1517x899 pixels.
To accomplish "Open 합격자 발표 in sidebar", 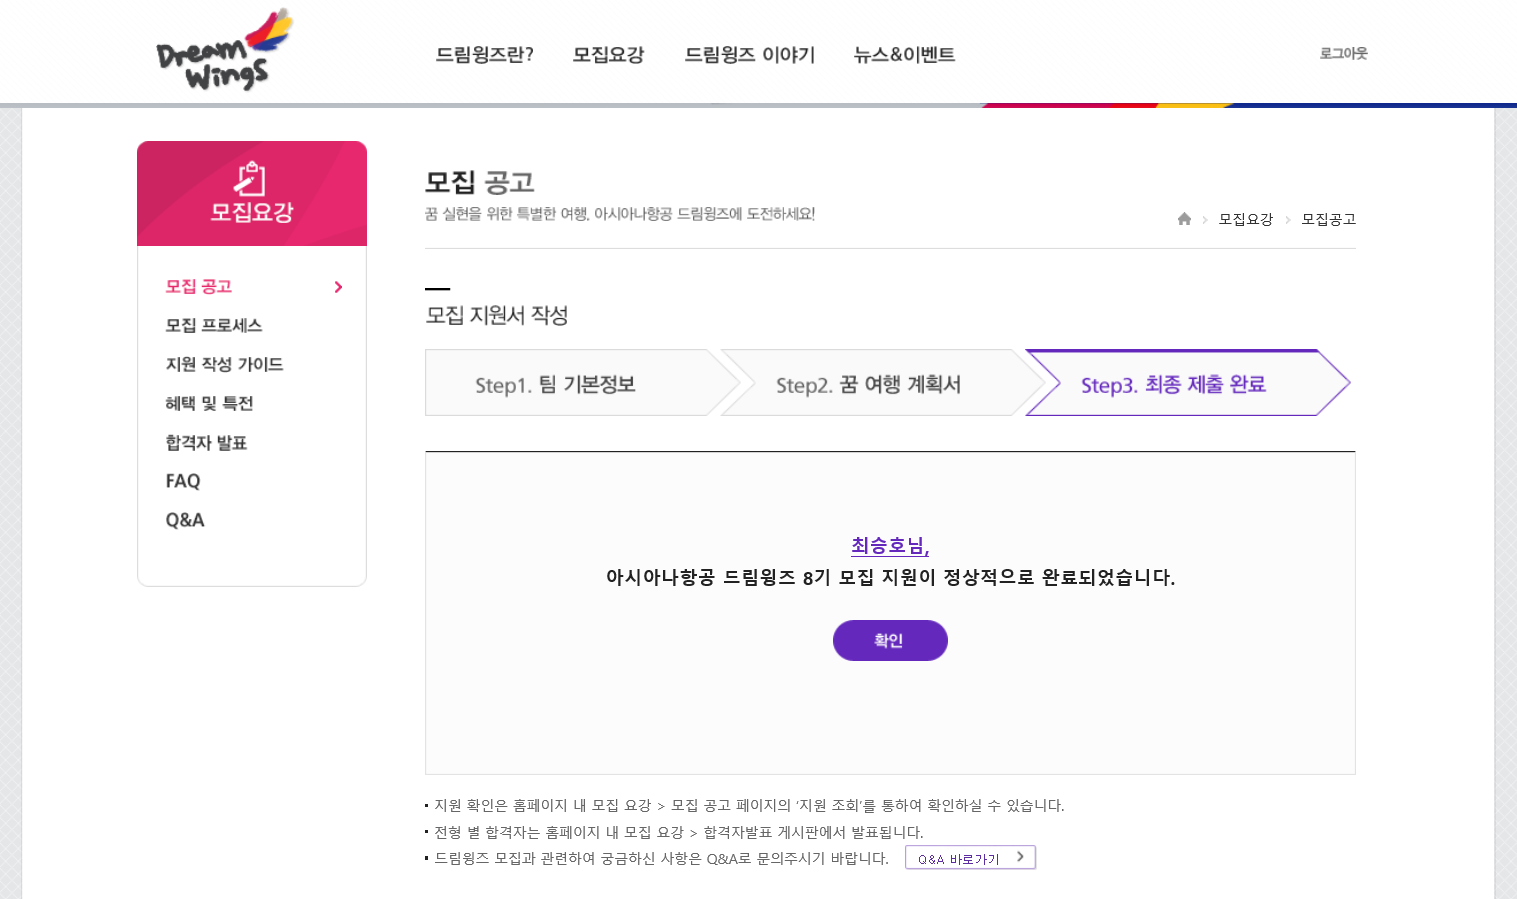I will pyautogui.click(x=206, y=442).
